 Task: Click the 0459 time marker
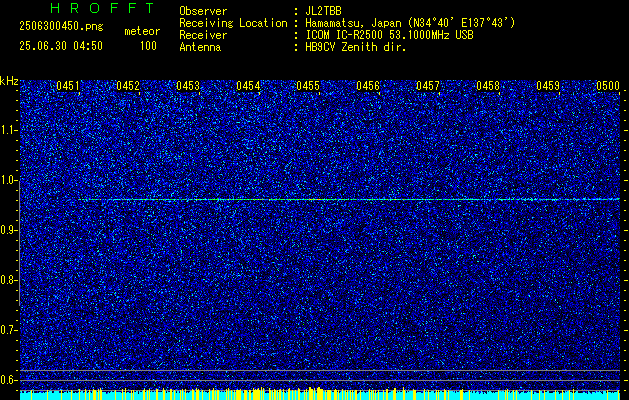click(x=548, y=85)
